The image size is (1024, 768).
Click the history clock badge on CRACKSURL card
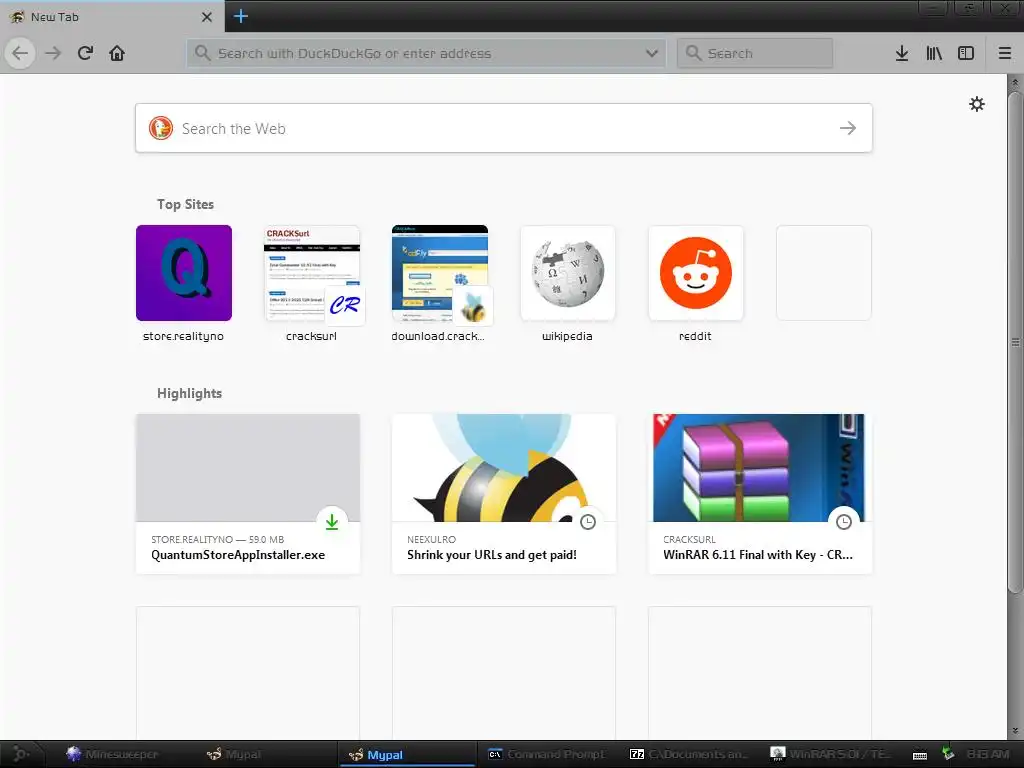[844, 522]
